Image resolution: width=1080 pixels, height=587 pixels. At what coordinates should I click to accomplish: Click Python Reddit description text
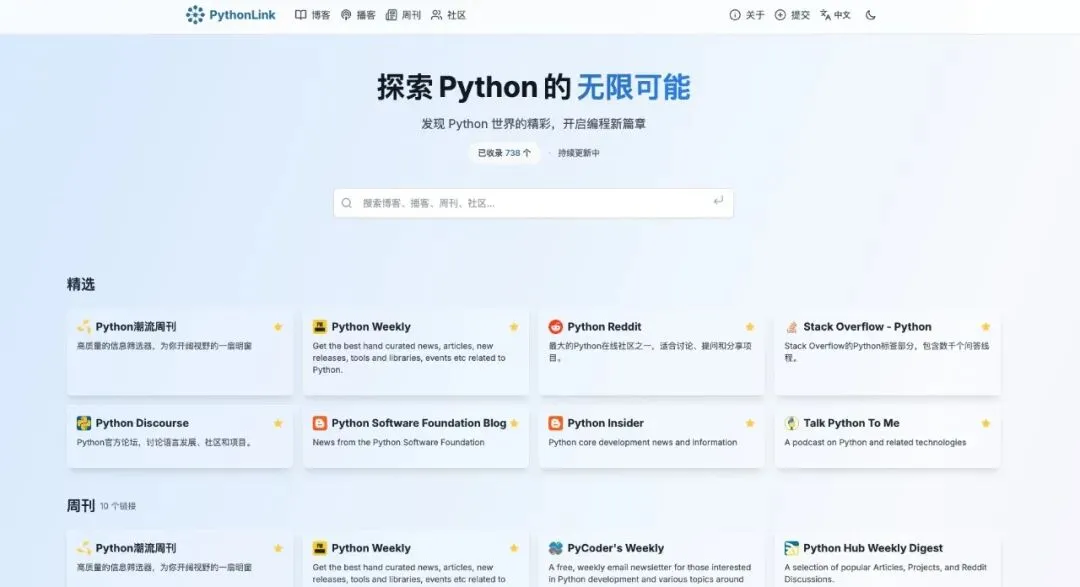(650, 352)
